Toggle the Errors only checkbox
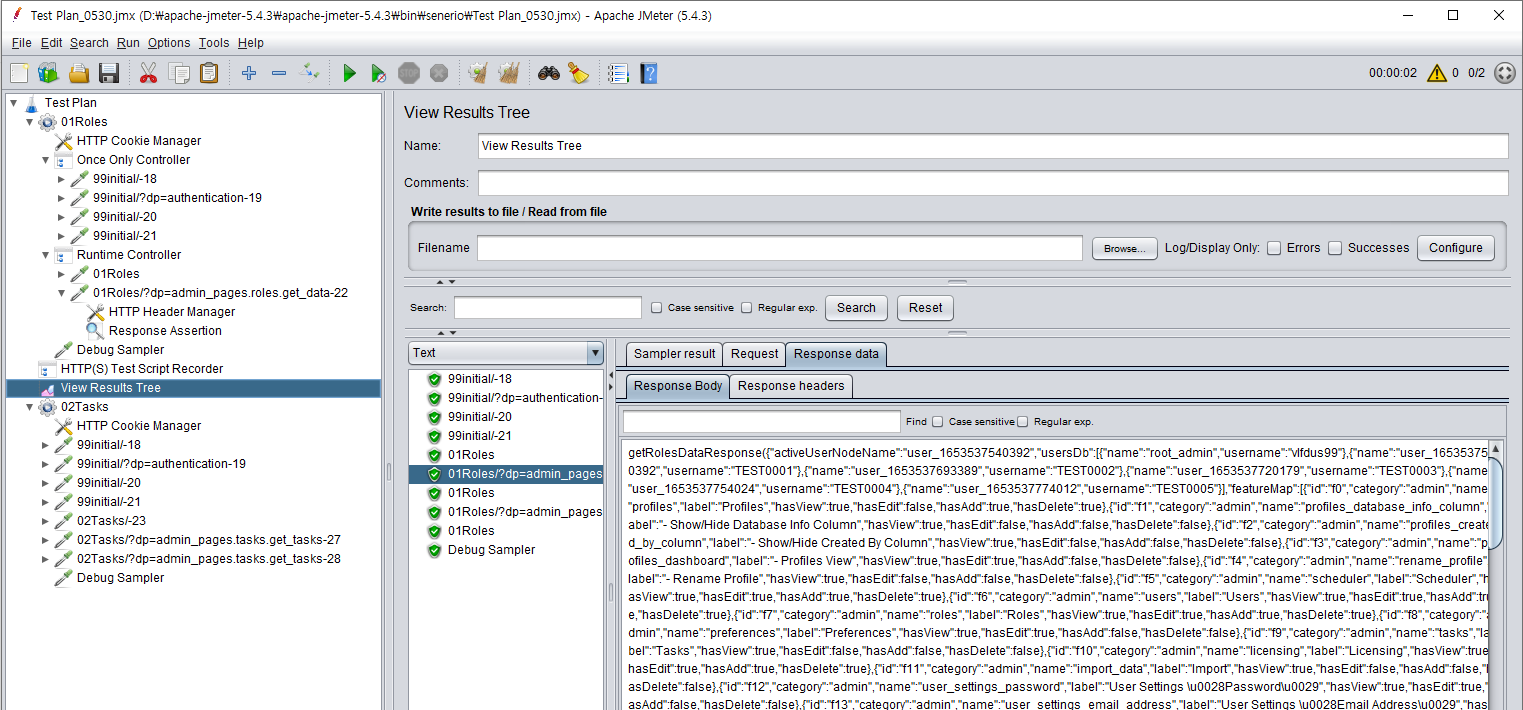The image size is (1523, 710). [1274, 248]
